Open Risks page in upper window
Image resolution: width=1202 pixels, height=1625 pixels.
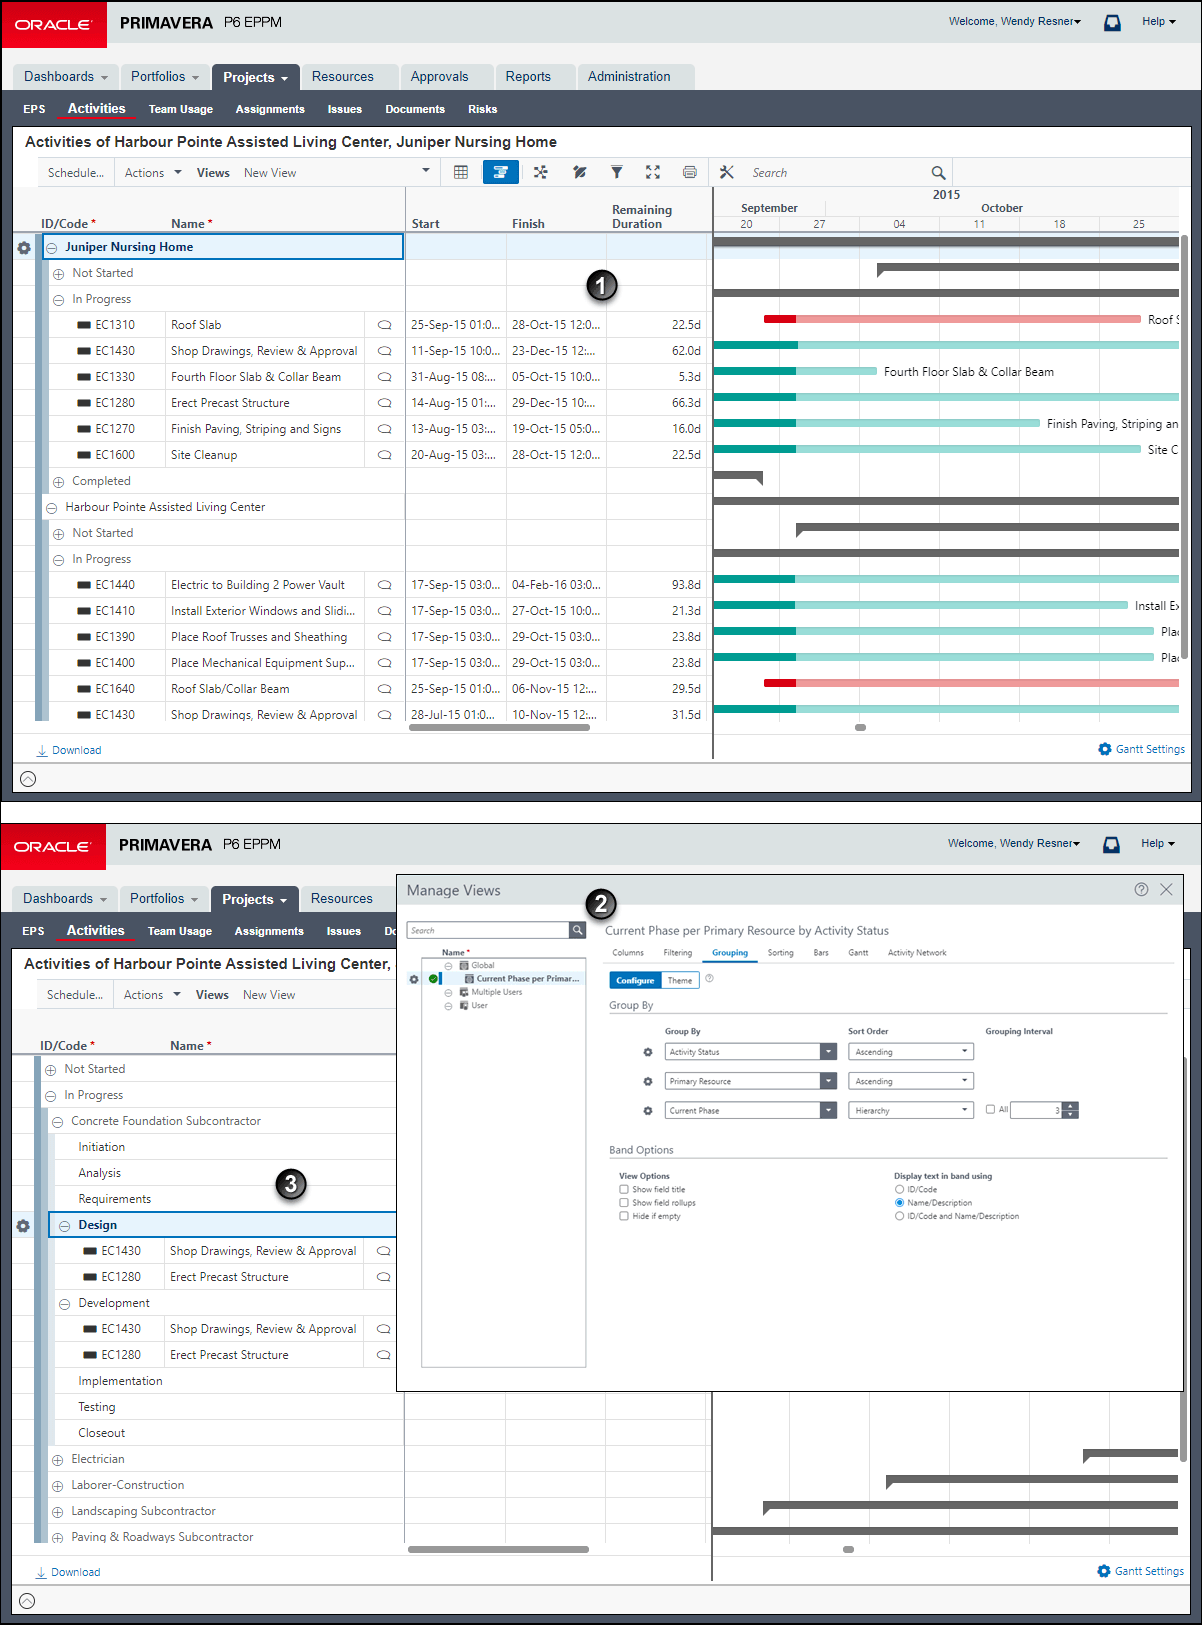tap(483, 109)
